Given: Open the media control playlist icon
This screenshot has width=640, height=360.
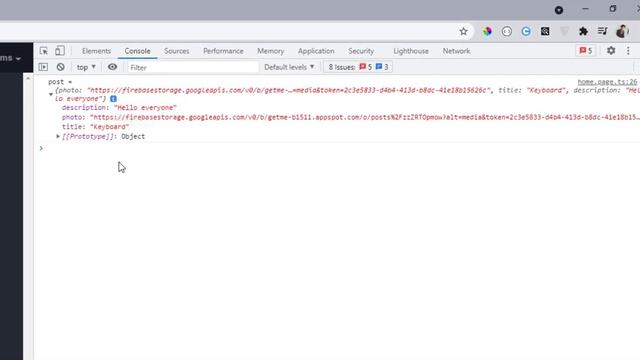Looking at the screenshot, I should pyautogui.click(x=602, y=31).
